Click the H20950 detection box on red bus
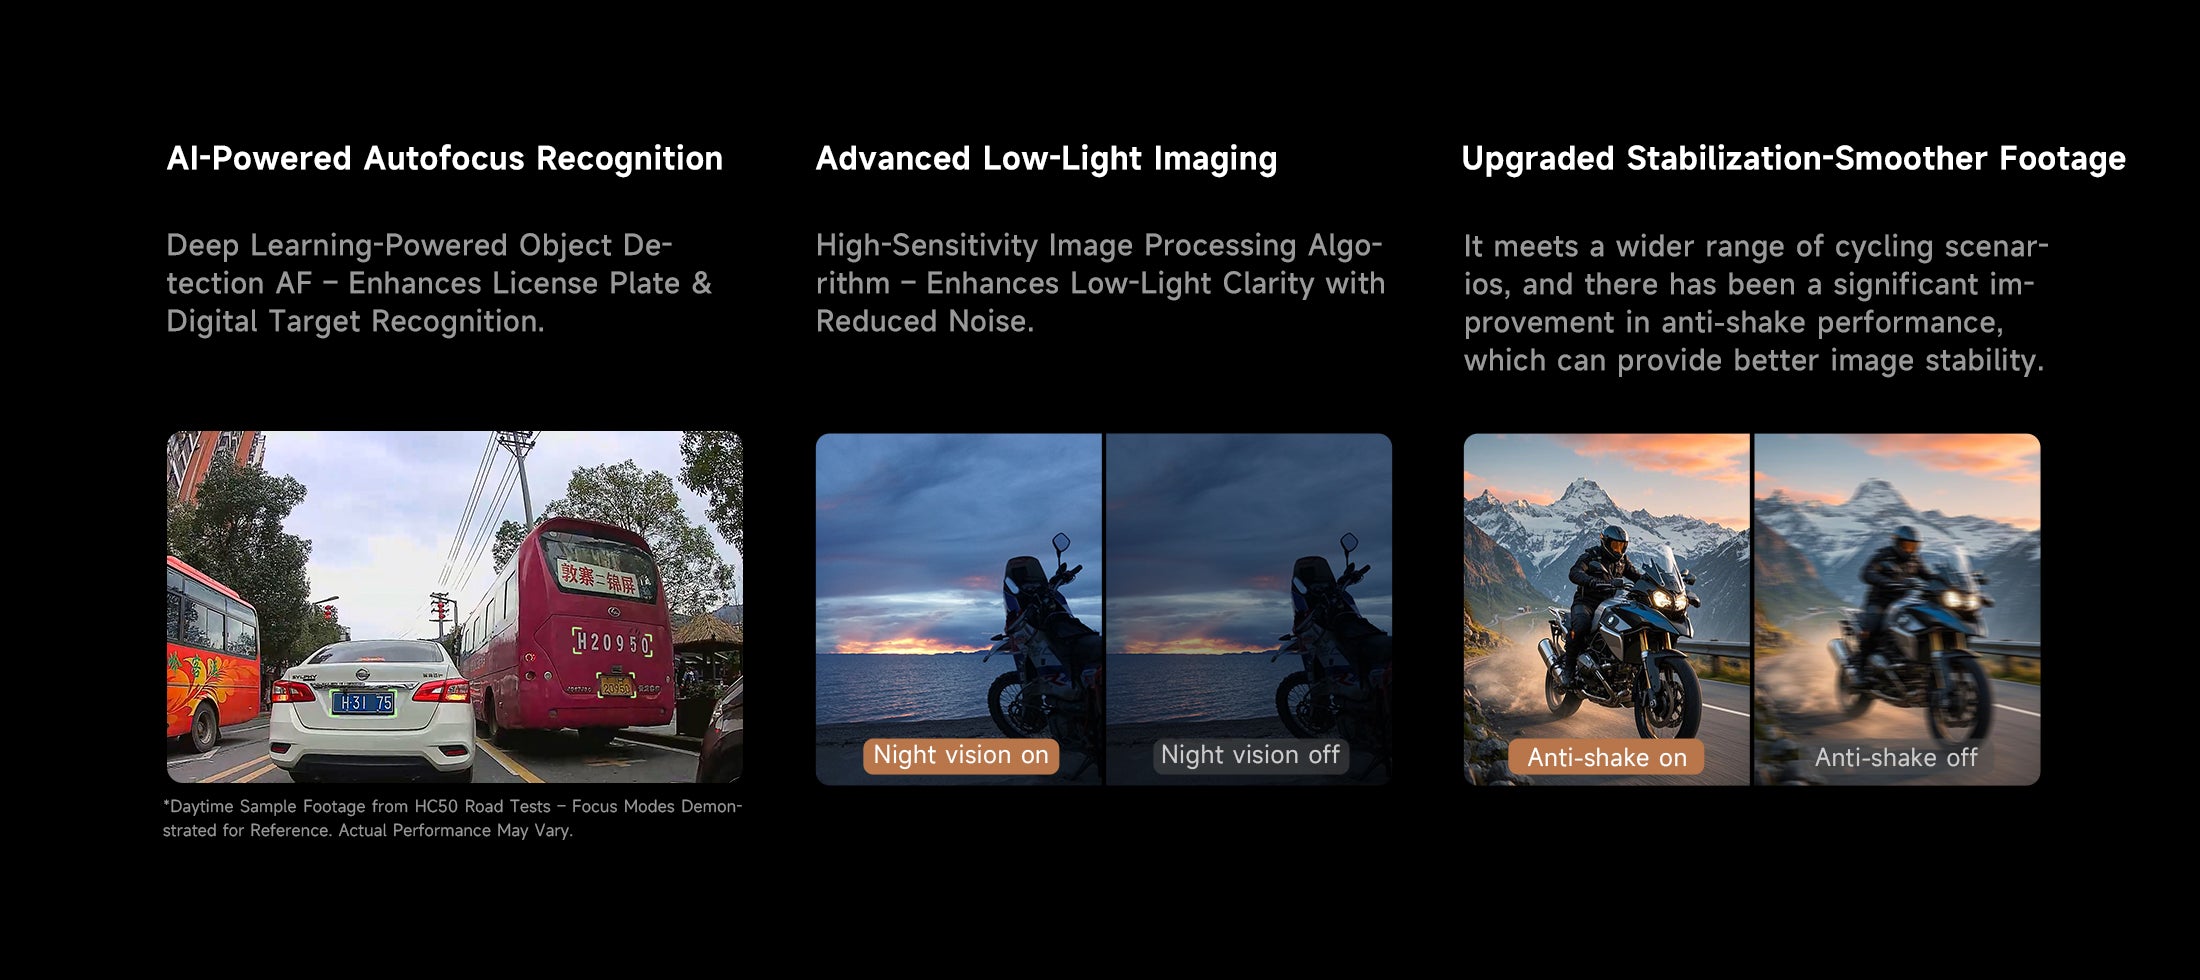 coord(612,643)
